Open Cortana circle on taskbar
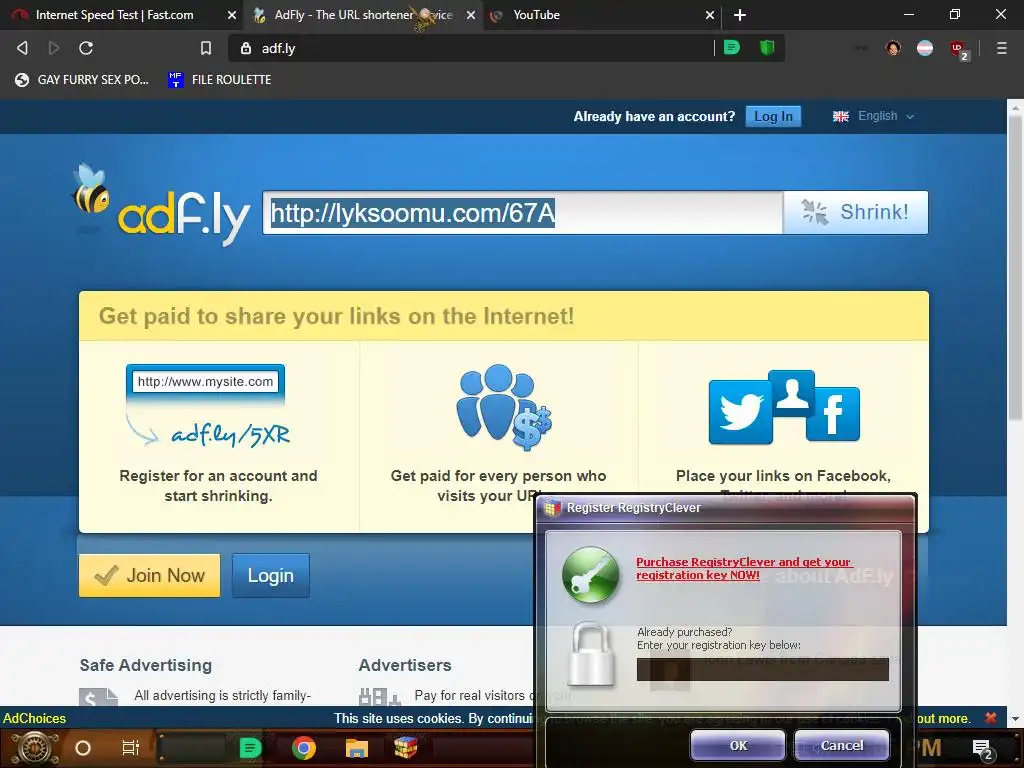 (x=83, y=748)
